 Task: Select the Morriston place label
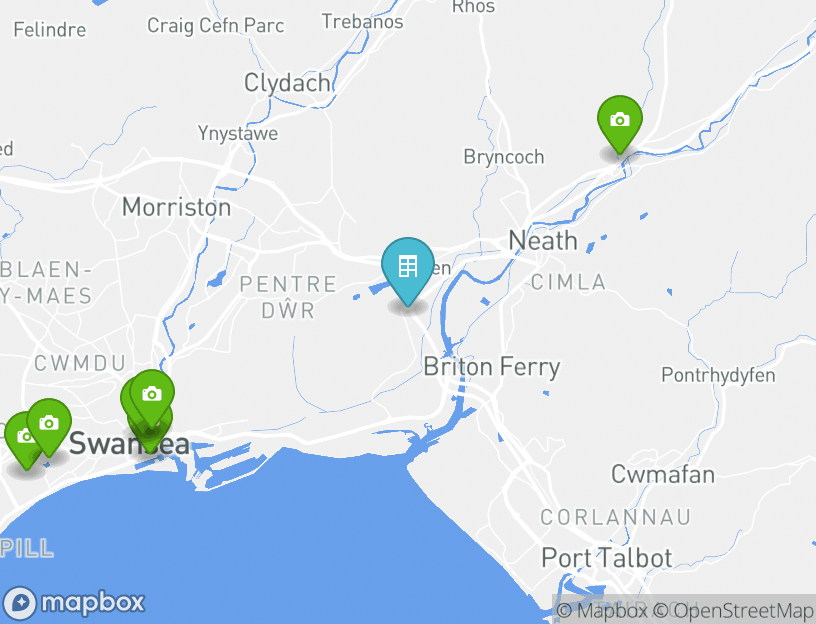[x=176, y=207]
